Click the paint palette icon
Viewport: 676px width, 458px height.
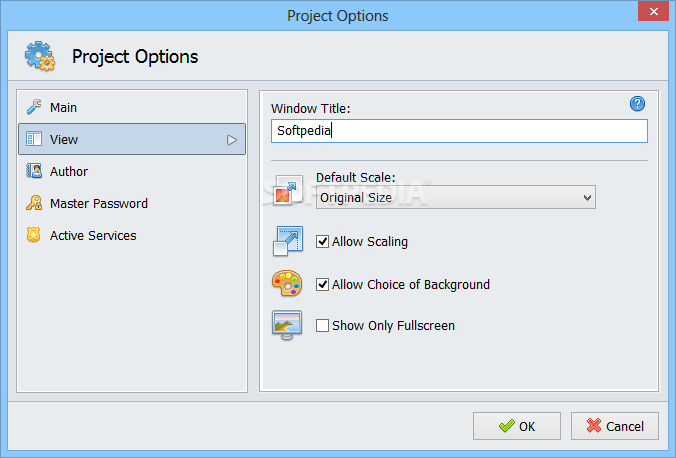click(287, 283)
